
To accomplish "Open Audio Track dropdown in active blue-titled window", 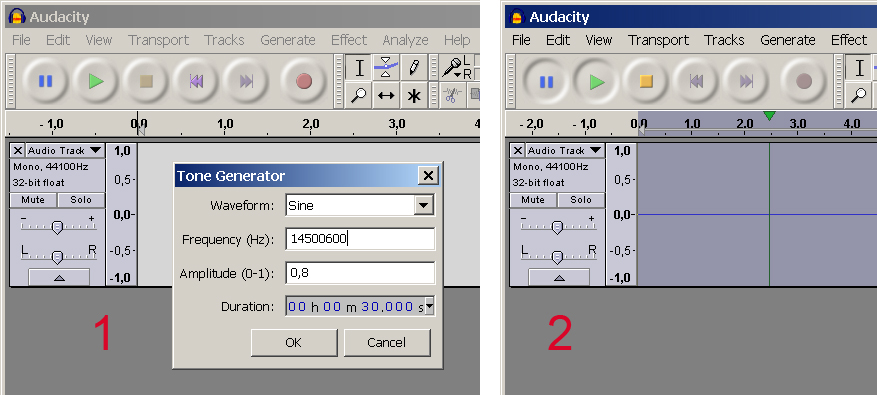I will pyautogui.click(x=565, y=151).
